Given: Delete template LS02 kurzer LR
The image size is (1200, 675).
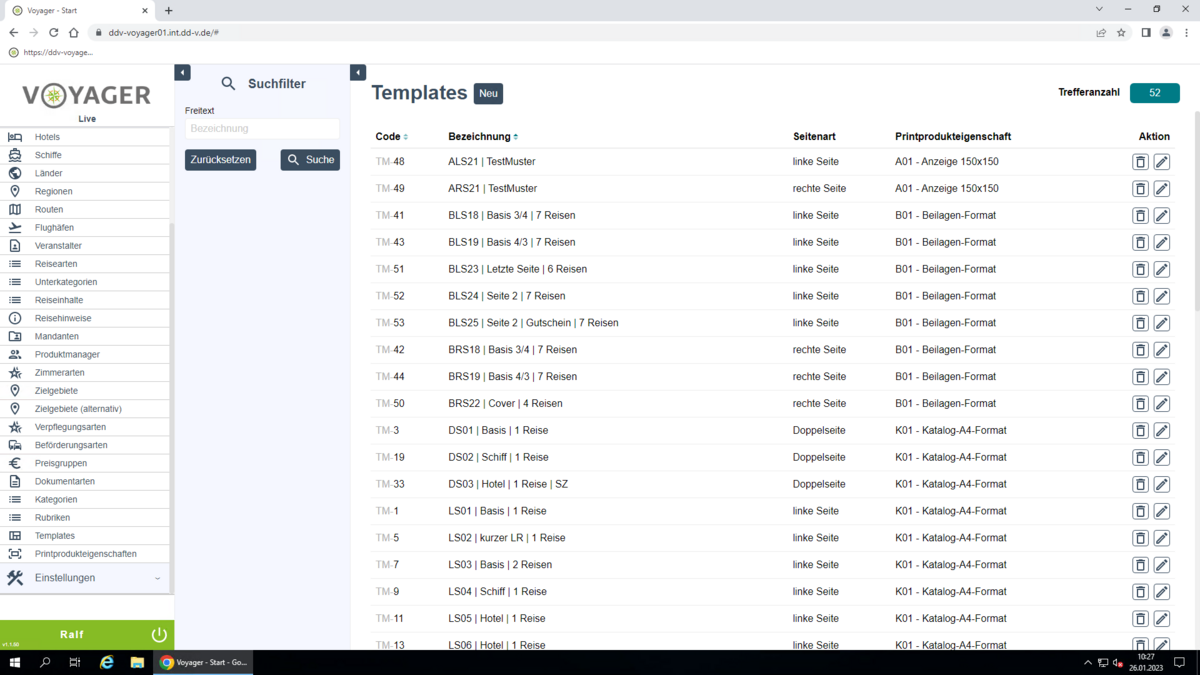Looking at the screenshot, I should point(1140,538).
